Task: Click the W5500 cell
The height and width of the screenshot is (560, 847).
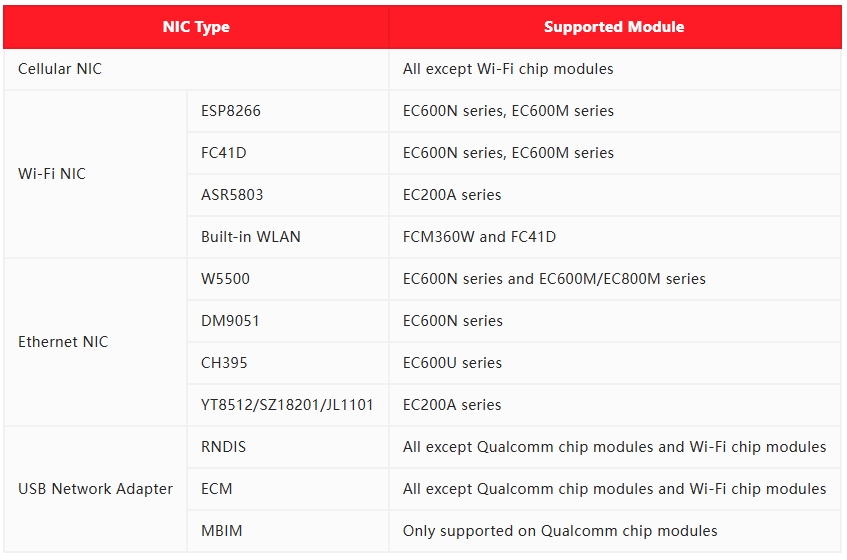Action: tap(225, 279)
